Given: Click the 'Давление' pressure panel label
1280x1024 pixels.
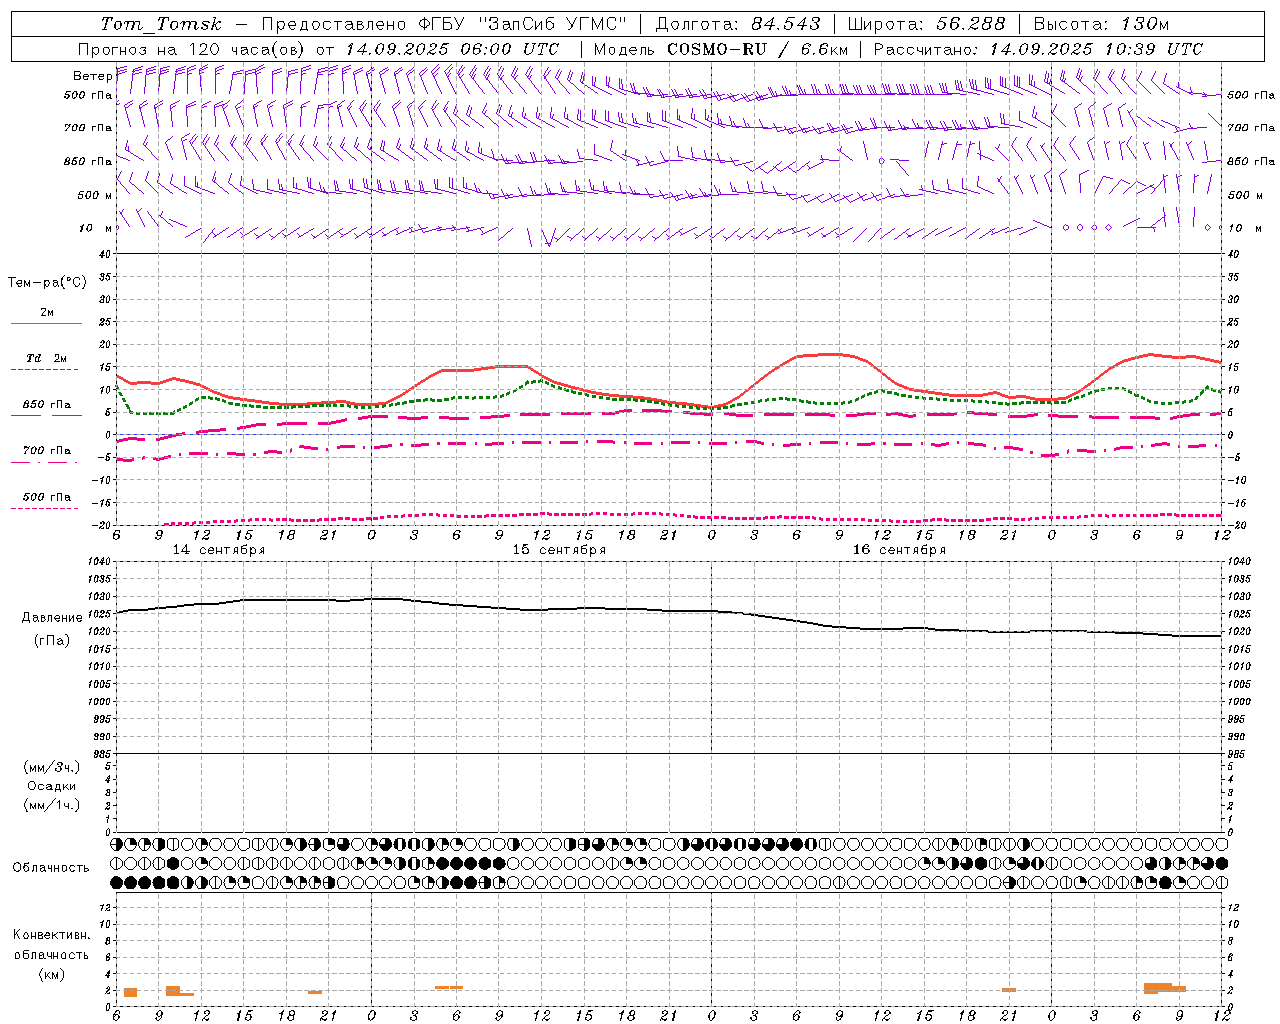Looking at the screenshot, I should tap(52, 618).
